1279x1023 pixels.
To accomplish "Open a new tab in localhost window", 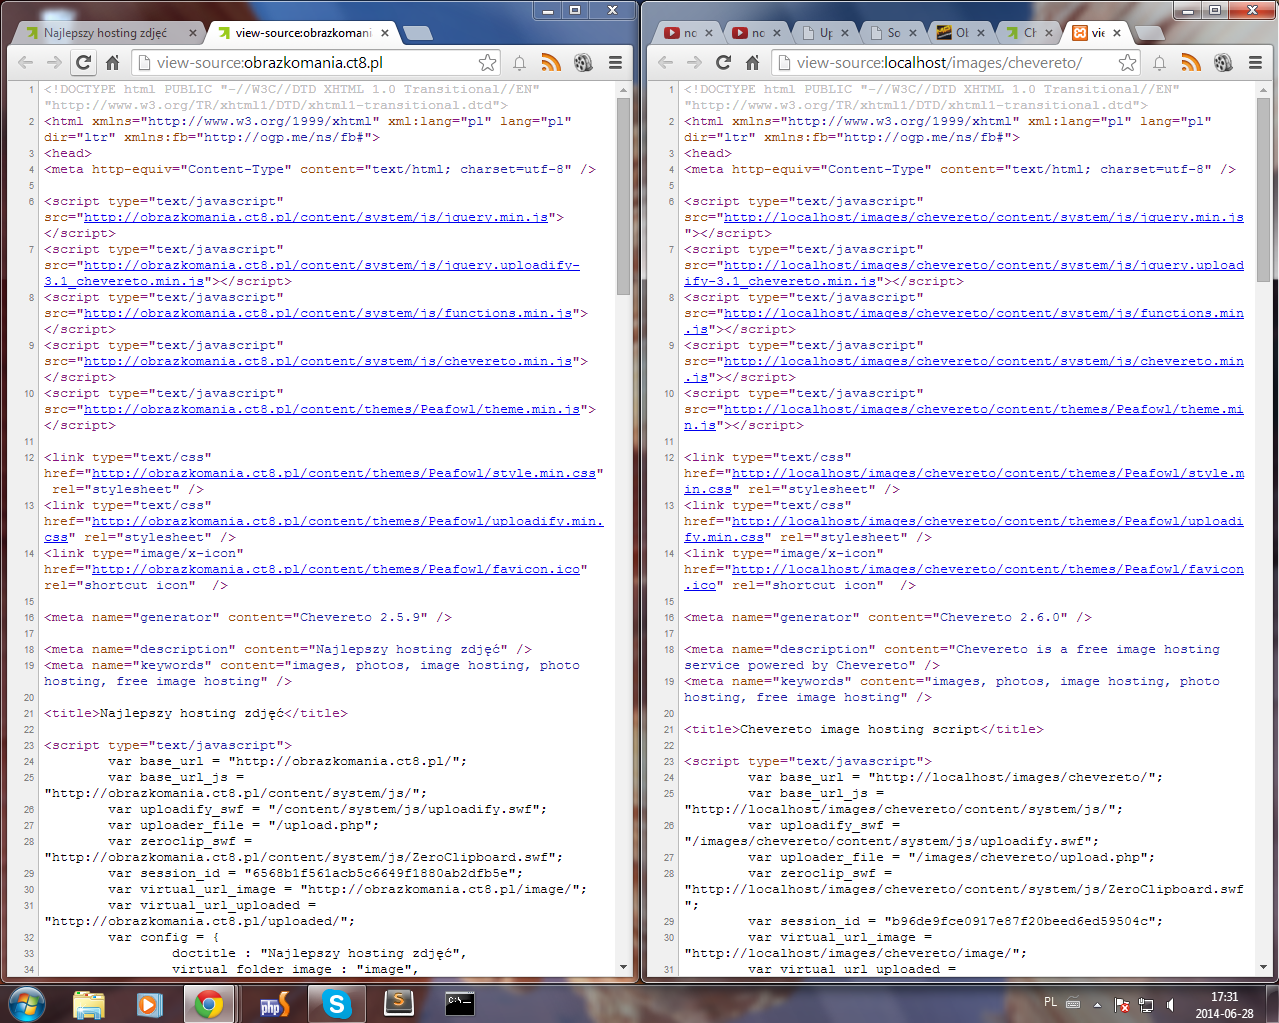I will point(1150,33).
